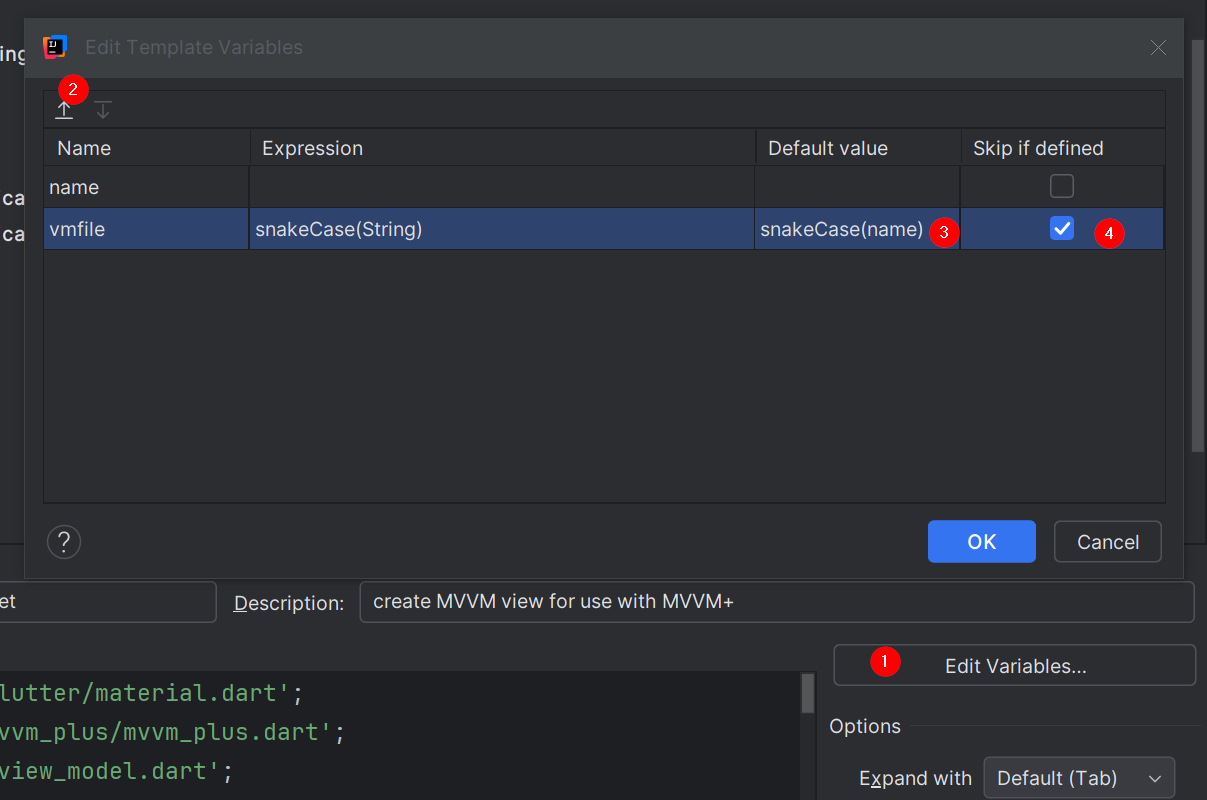
Task: Enable Skip if defined for name variable
Action: [x=1061, y=187]
